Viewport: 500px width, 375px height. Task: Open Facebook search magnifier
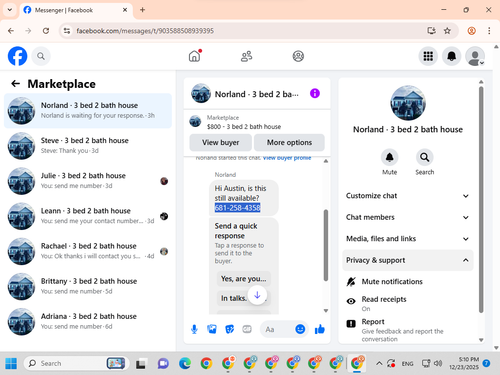(41, 56)
